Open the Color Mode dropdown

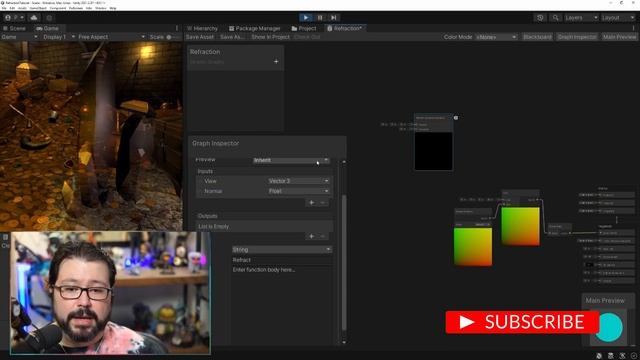pyautogui.click(x=496, y=37)
